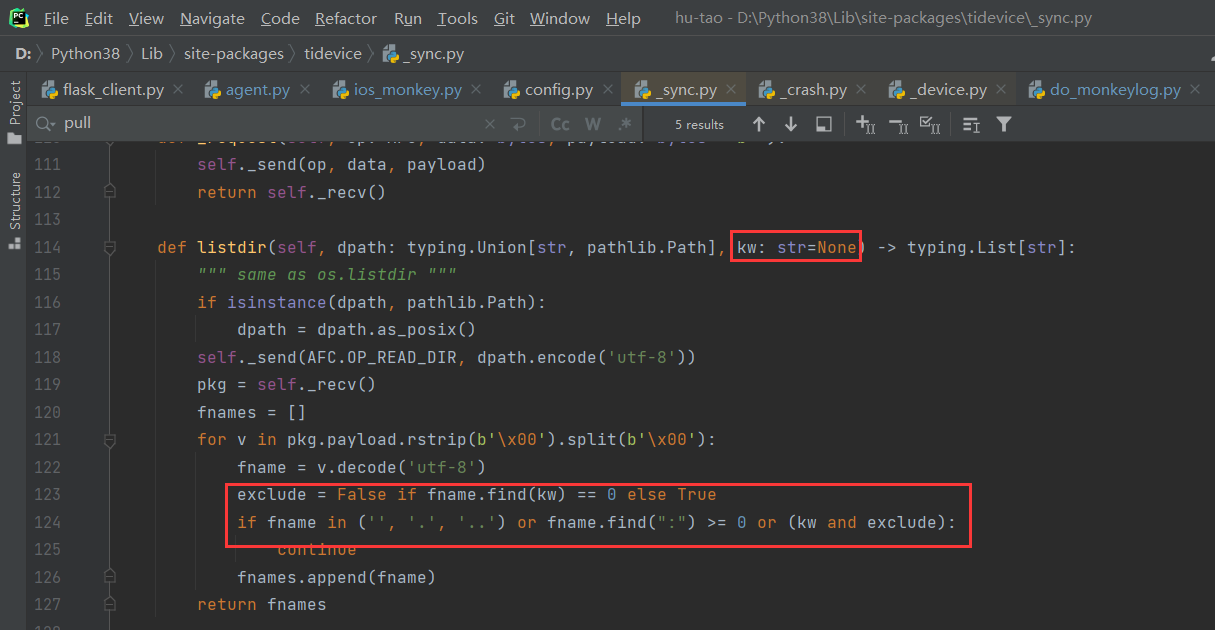Close the agent.py tab
This screenshot has width=1215, height=630.
[x=306, y=90]
